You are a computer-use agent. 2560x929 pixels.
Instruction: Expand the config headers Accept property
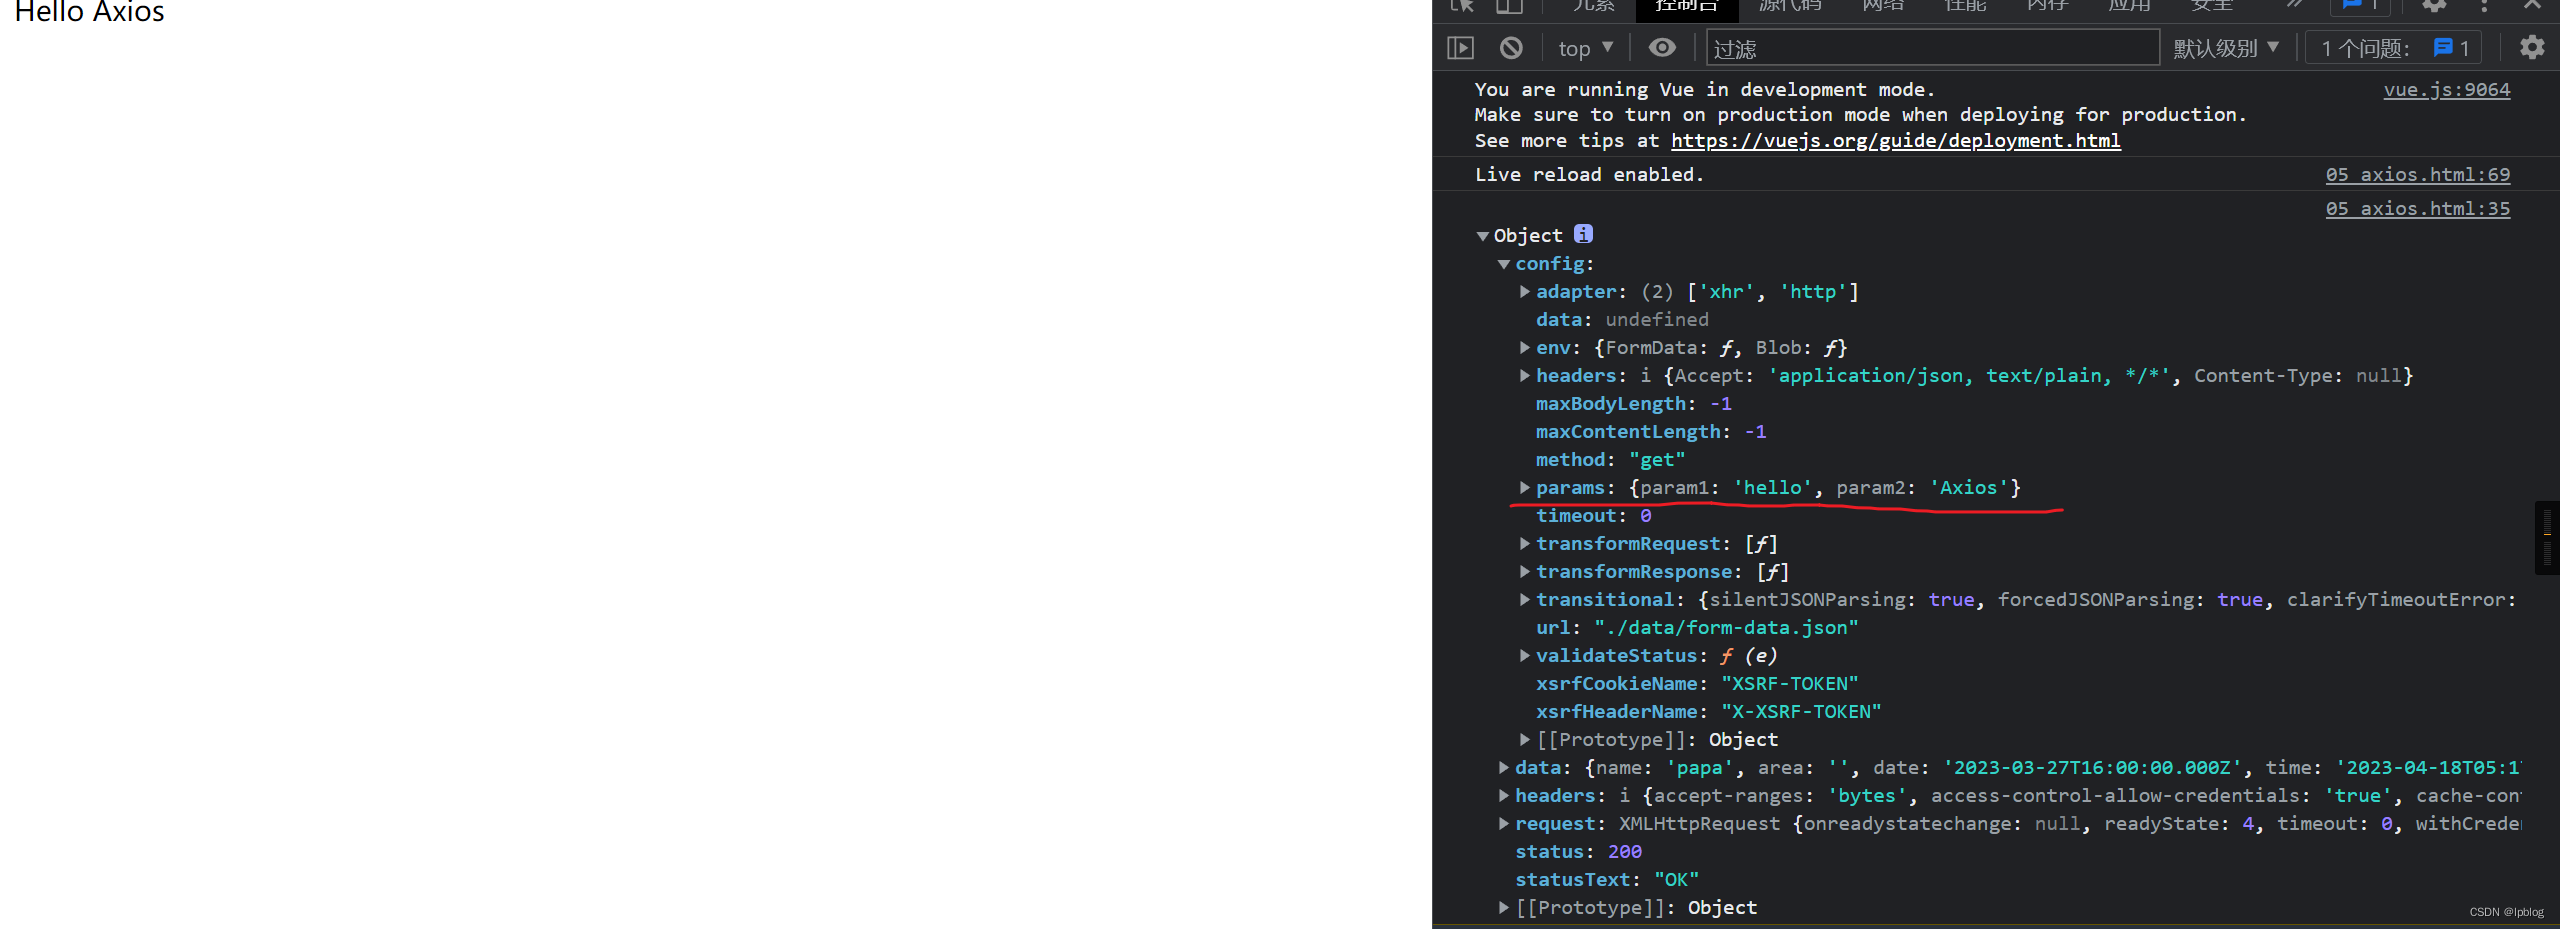click(x=1525, y=375)
